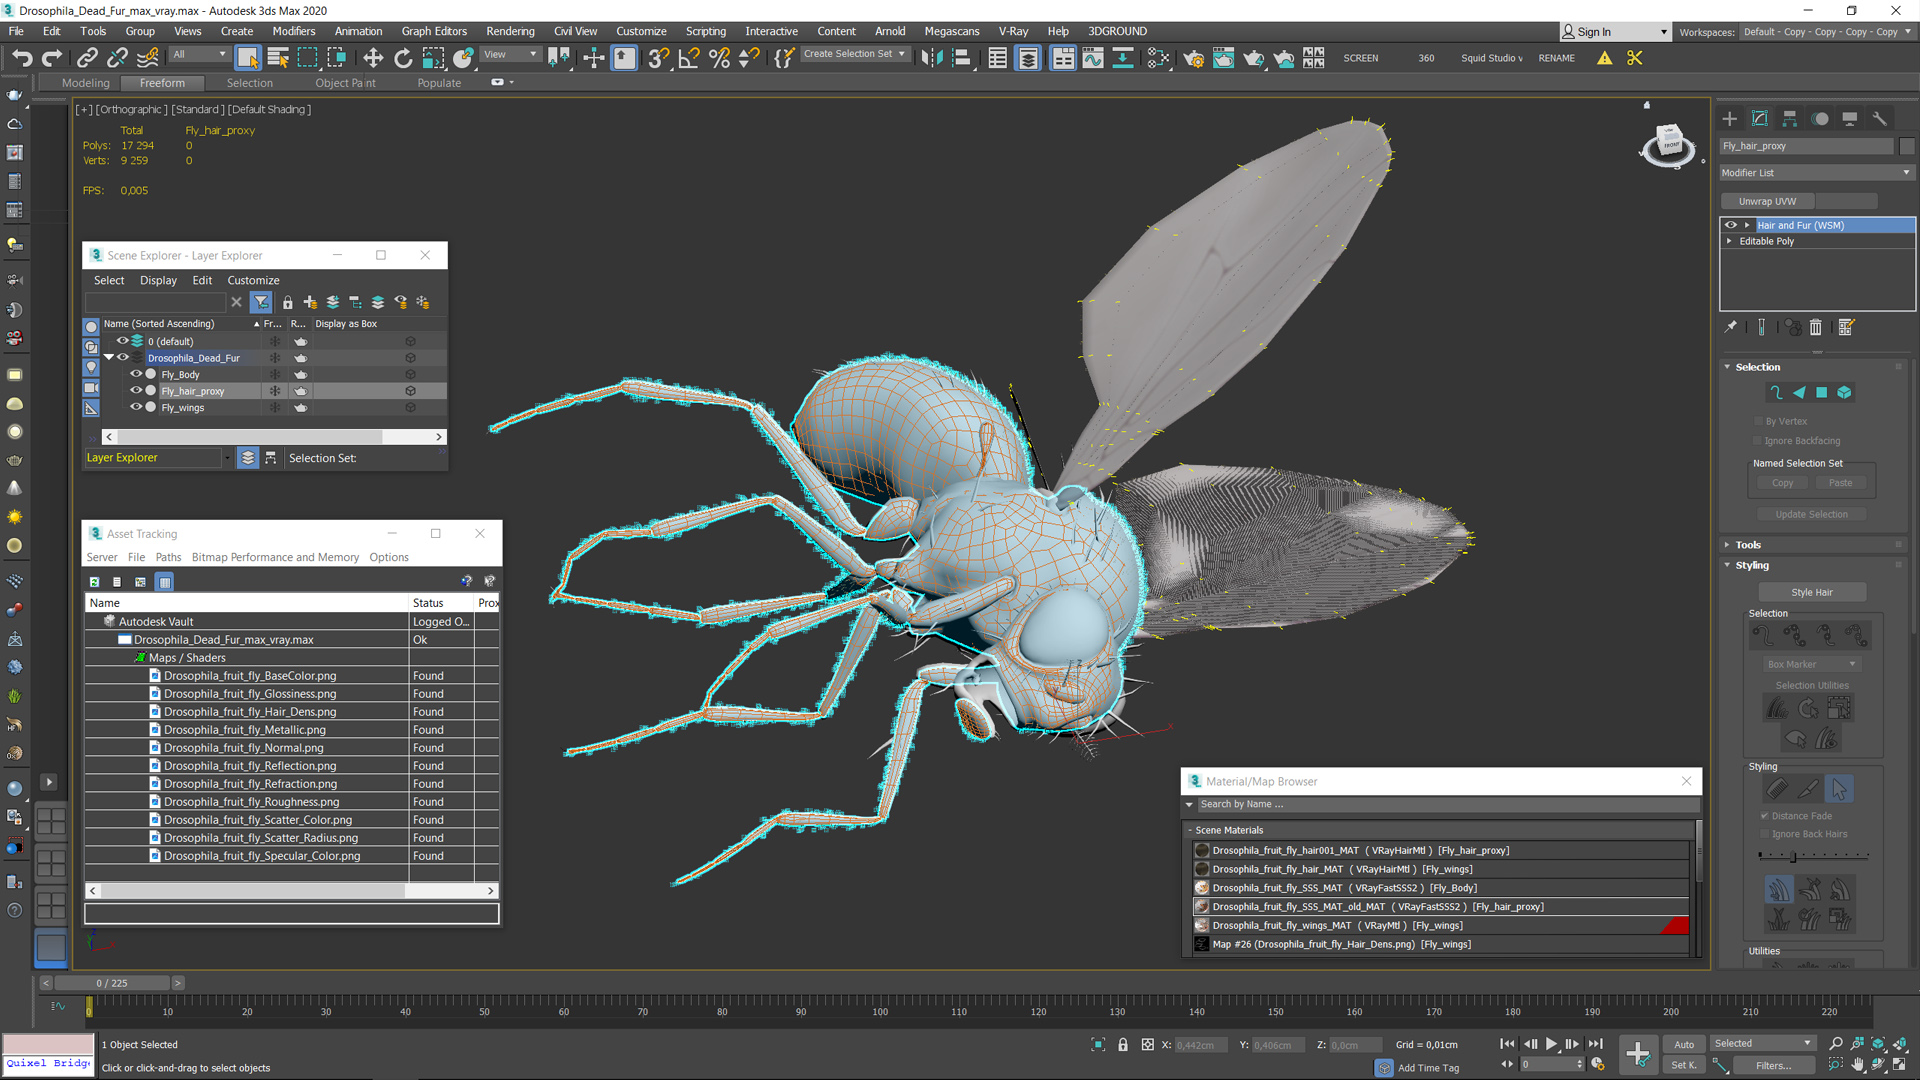Open the Curve Editor icon

1093,58
